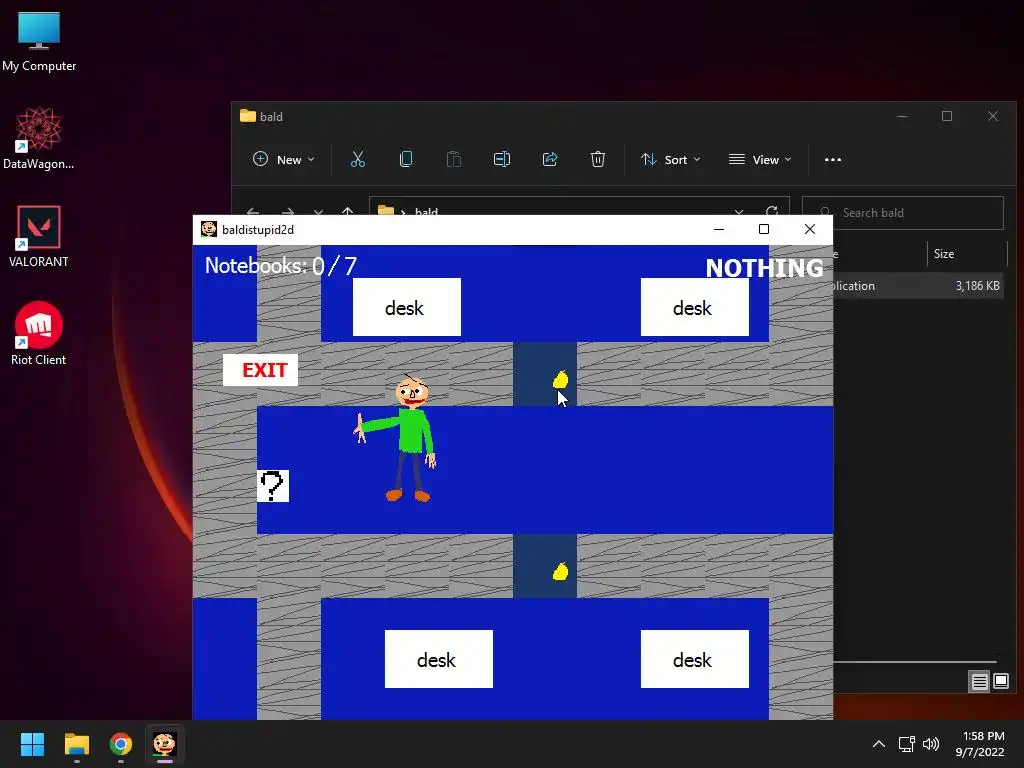
Task: Open the View dropdown in Explorer
Action: pyautogui.click(x=760, y=159)
